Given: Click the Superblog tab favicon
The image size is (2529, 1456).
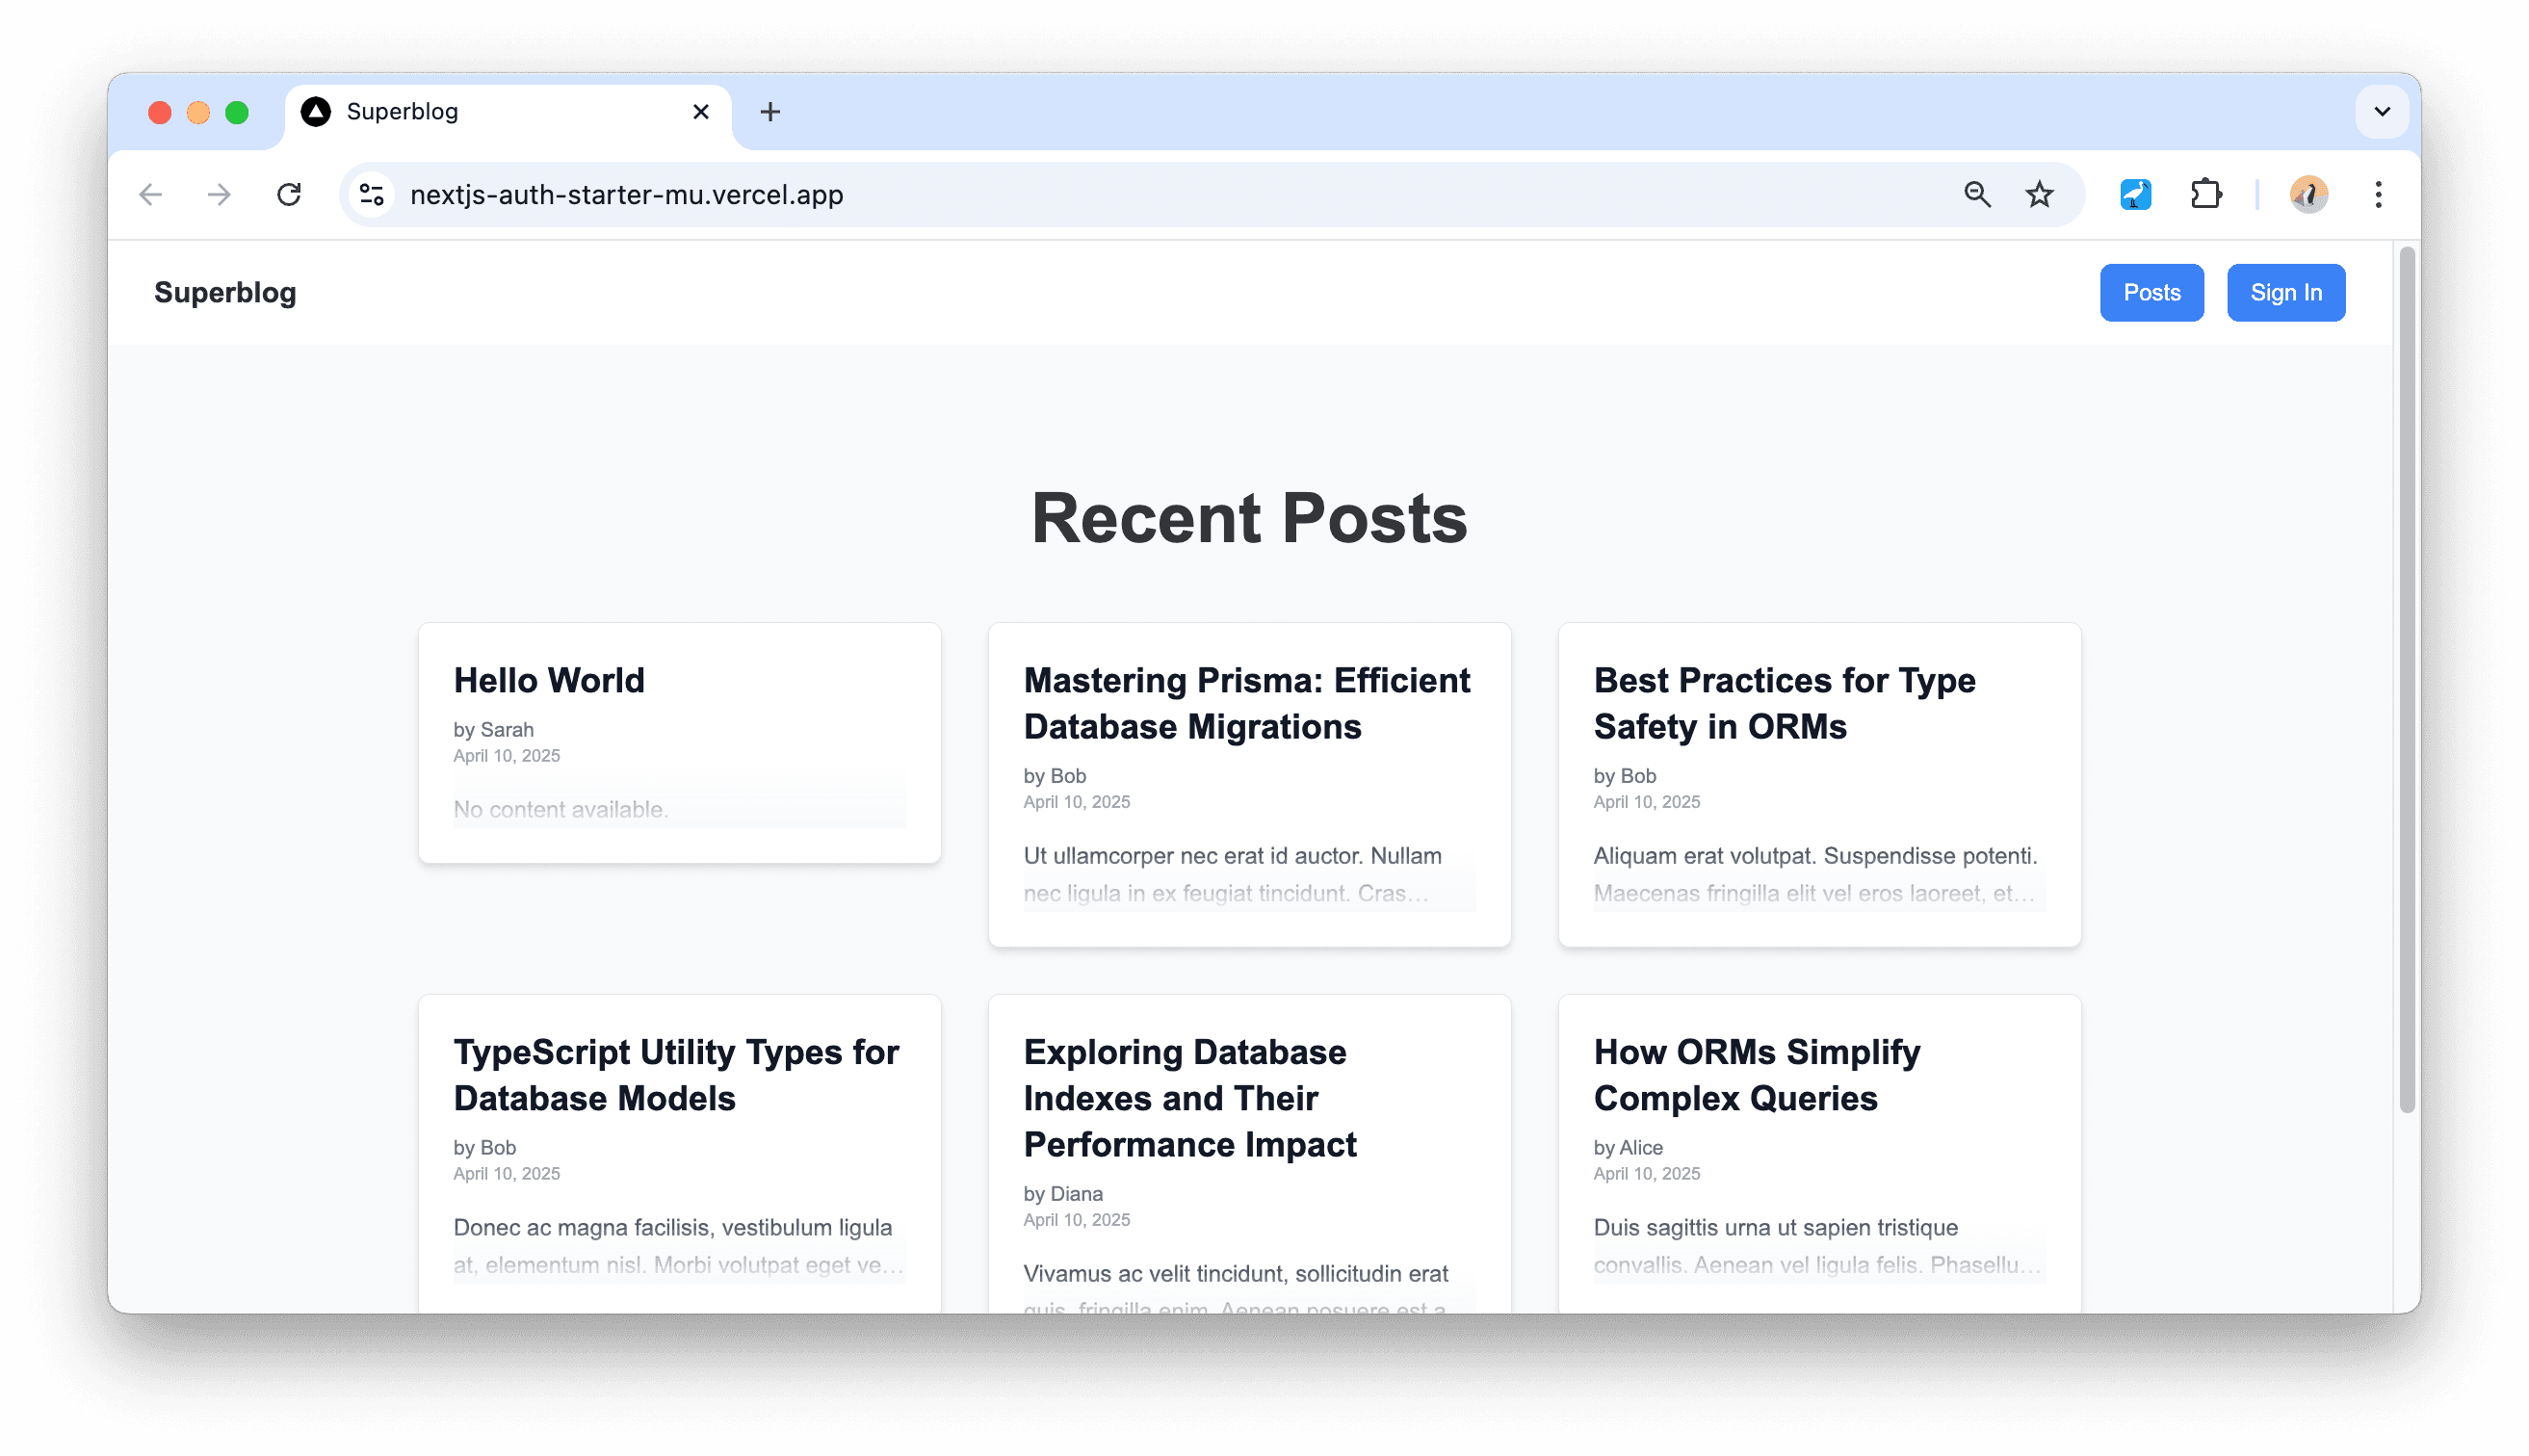Looking at the screenshot, I should click(315, 111).
